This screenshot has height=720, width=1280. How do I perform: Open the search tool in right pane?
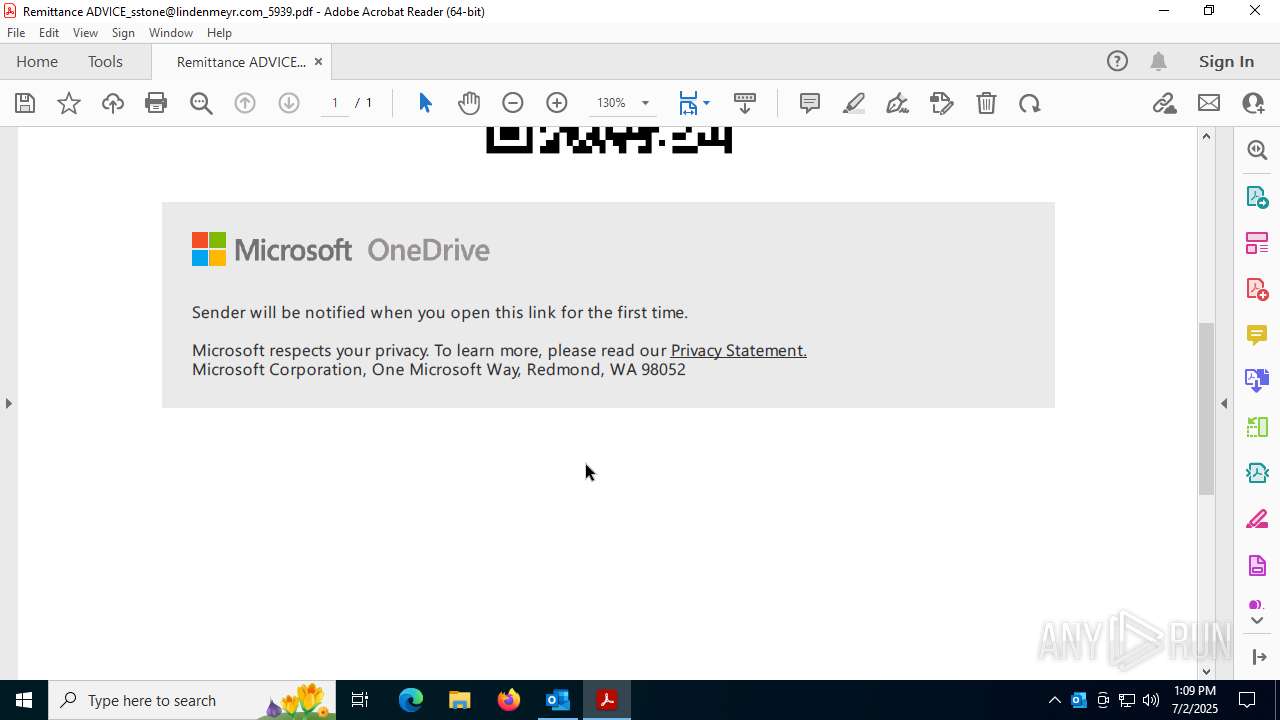point(1257,150)
